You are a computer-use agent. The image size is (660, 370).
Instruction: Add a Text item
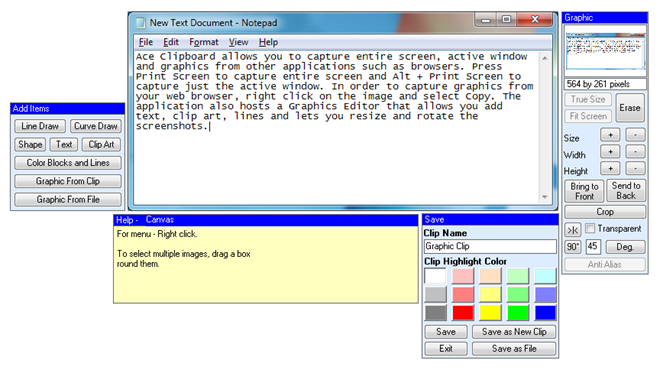(64, 144)
